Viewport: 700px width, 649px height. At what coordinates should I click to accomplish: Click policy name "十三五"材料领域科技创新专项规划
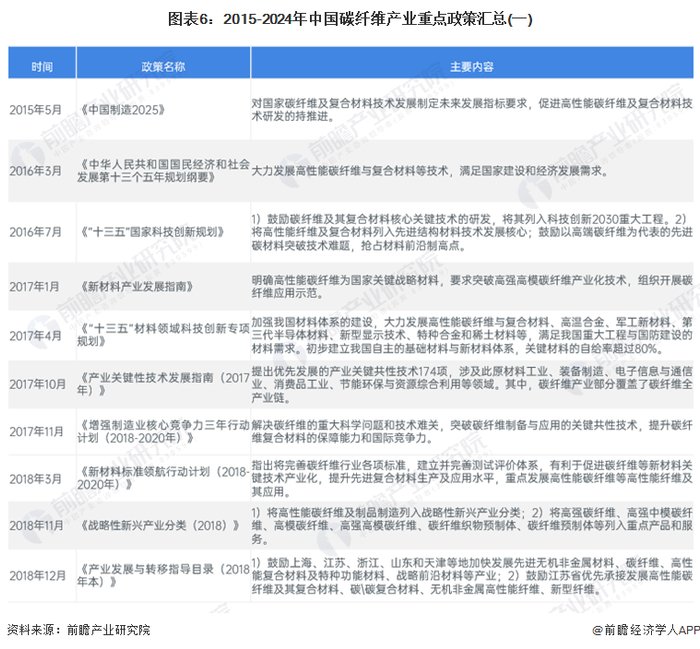tap(163, 335)
